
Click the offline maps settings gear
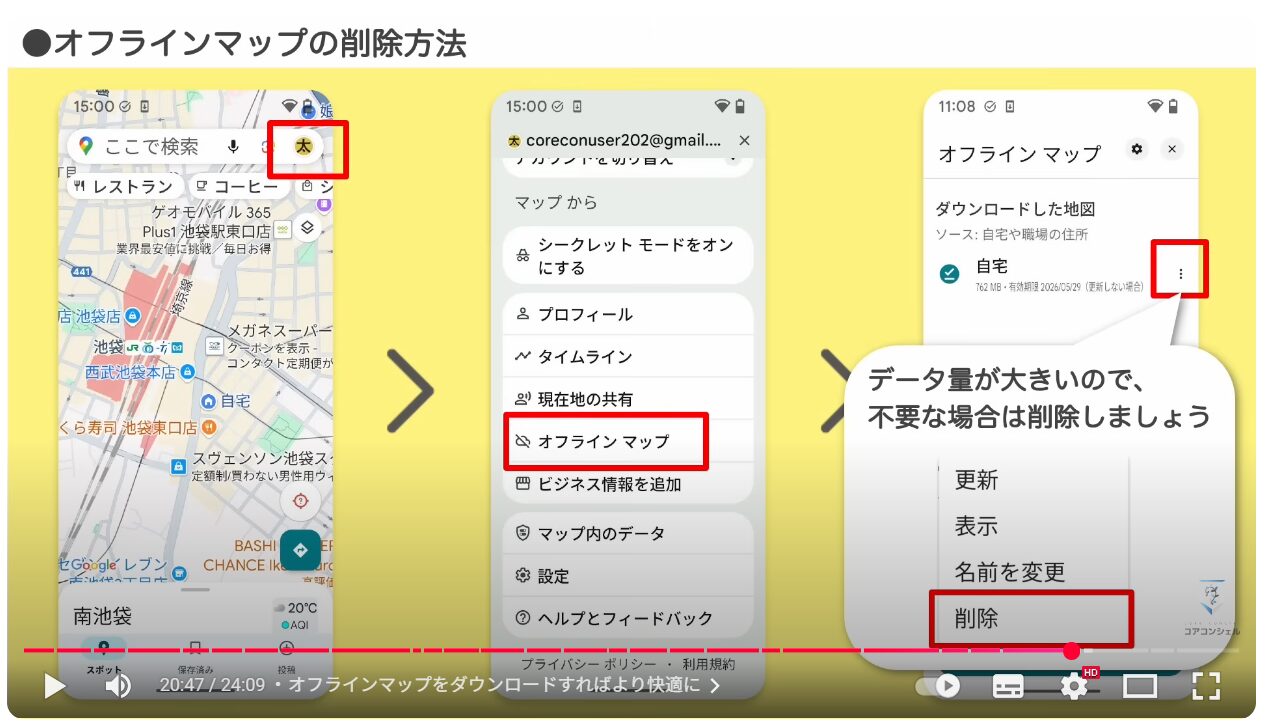point(1136,149)
